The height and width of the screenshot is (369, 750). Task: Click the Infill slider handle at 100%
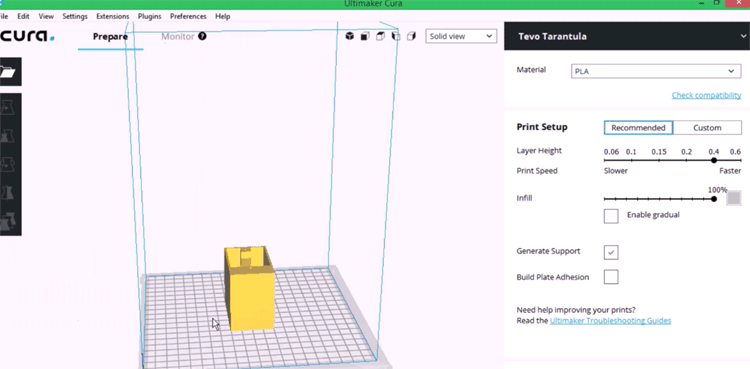(714, 199)
